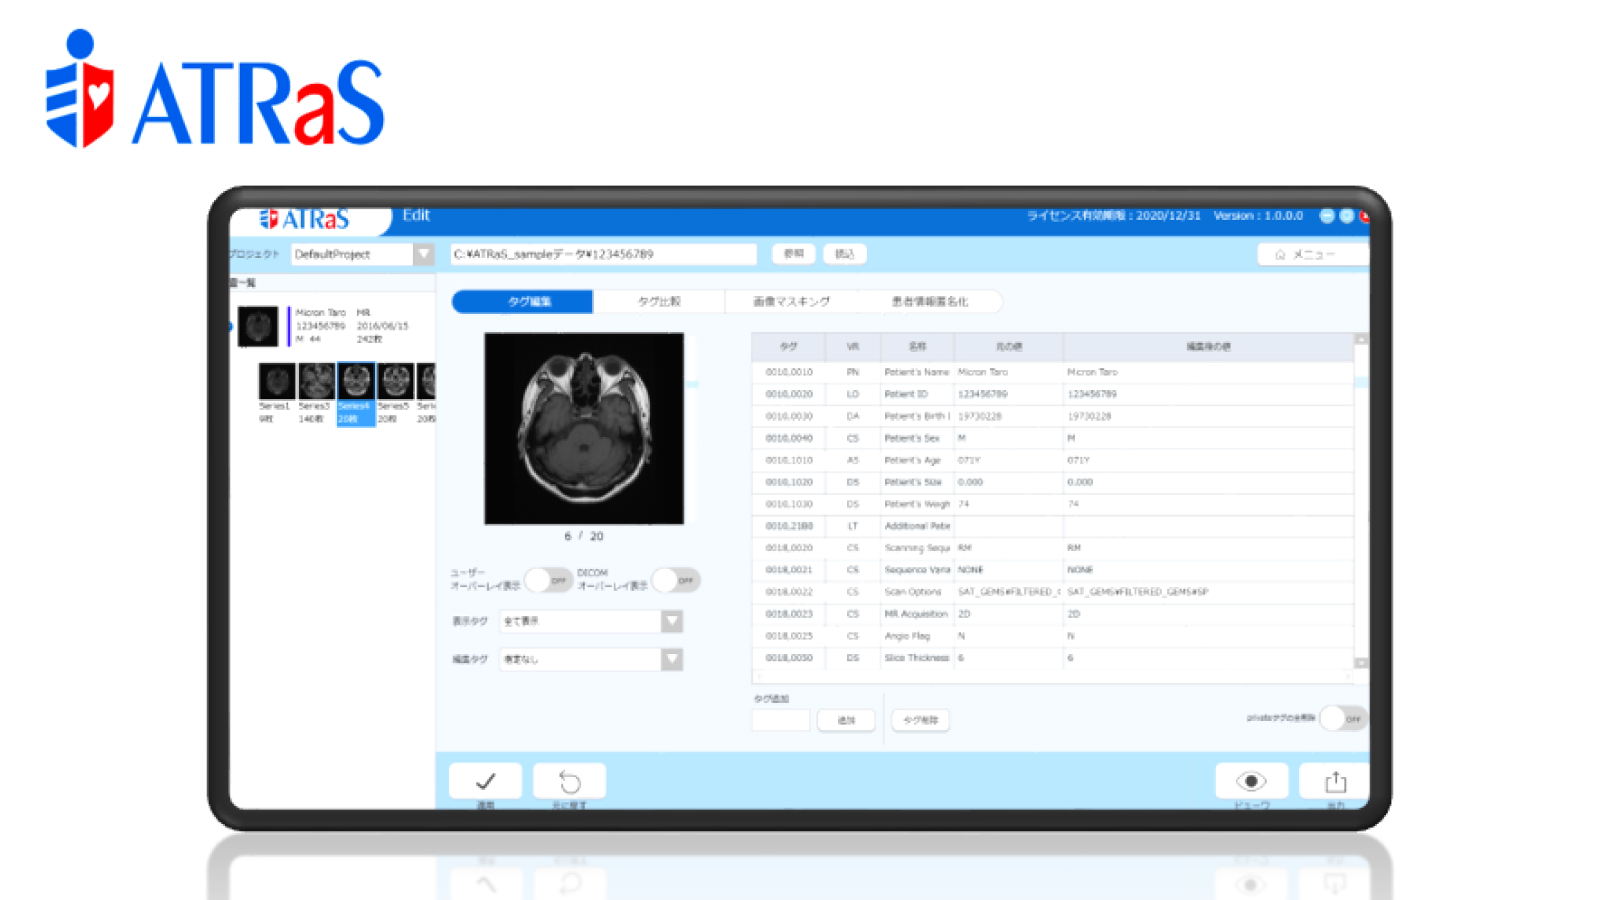Open the DefaultProject project dropdown
Image resolution: width=1600 pixels, height=900 pixels.
point(424,254)
